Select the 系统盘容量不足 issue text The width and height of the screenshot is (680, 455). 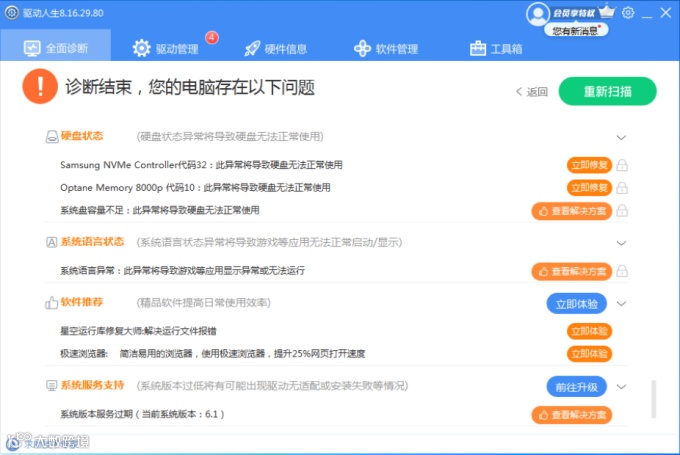point(160,210)
